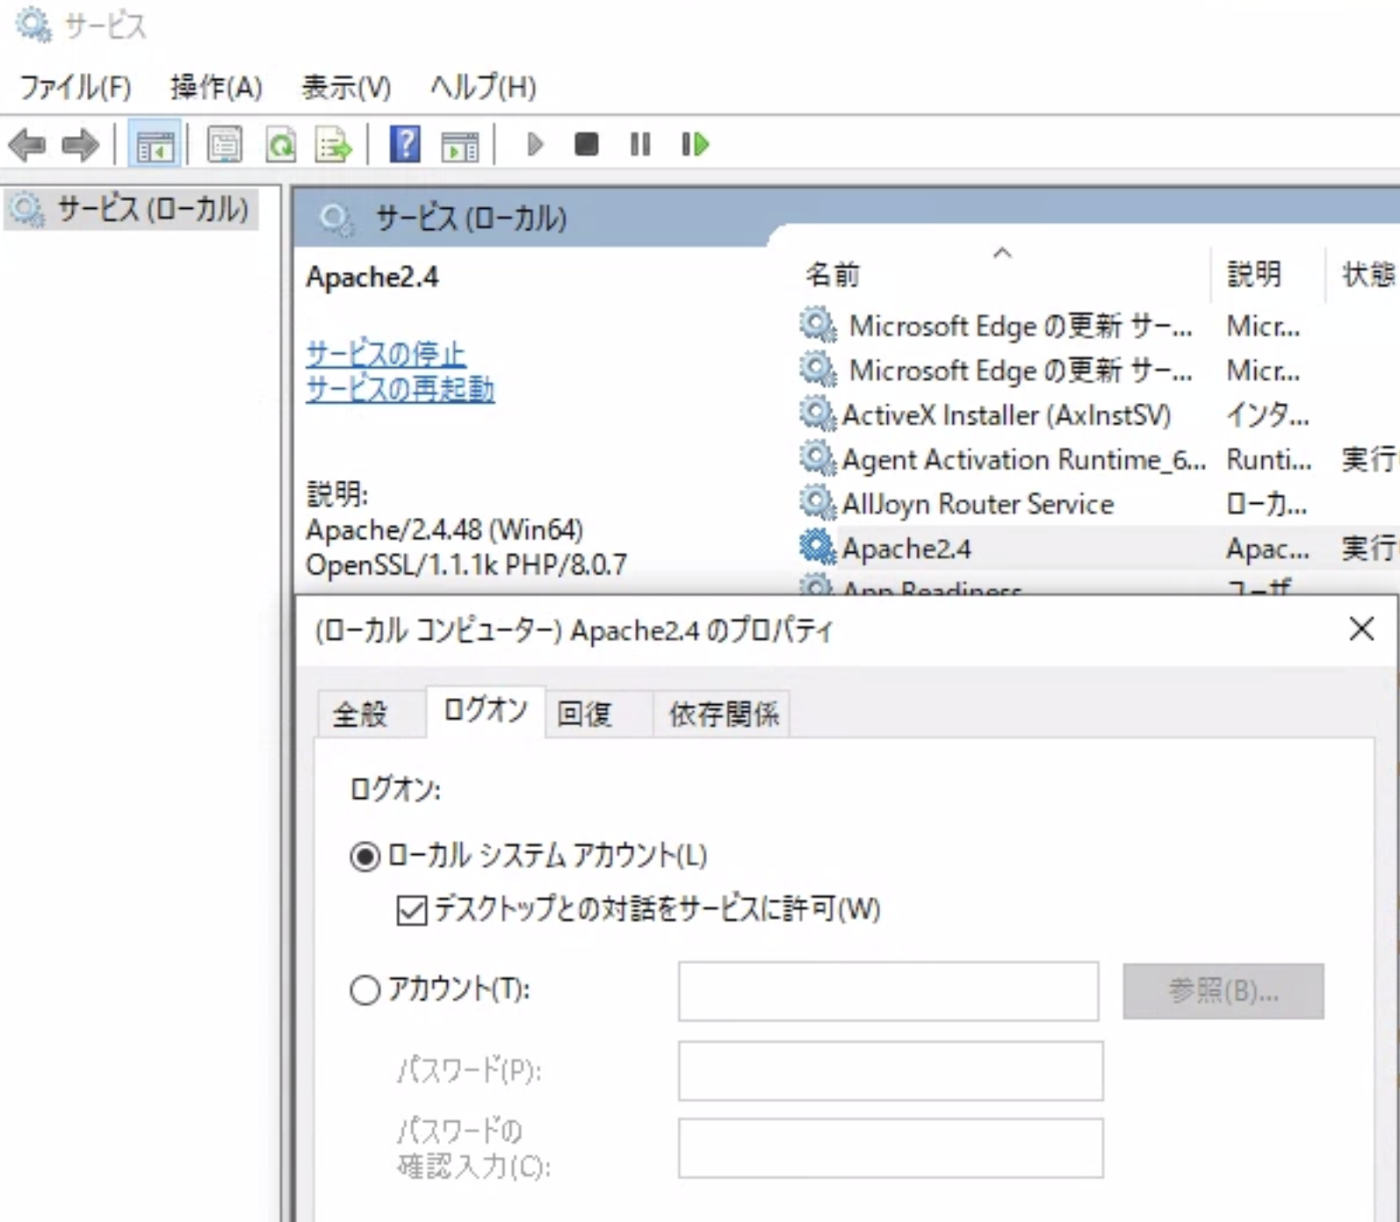The image size is (1400, 1222).
Task: Click the Forward arrow toolbar icon
Action: click(81, 145)
